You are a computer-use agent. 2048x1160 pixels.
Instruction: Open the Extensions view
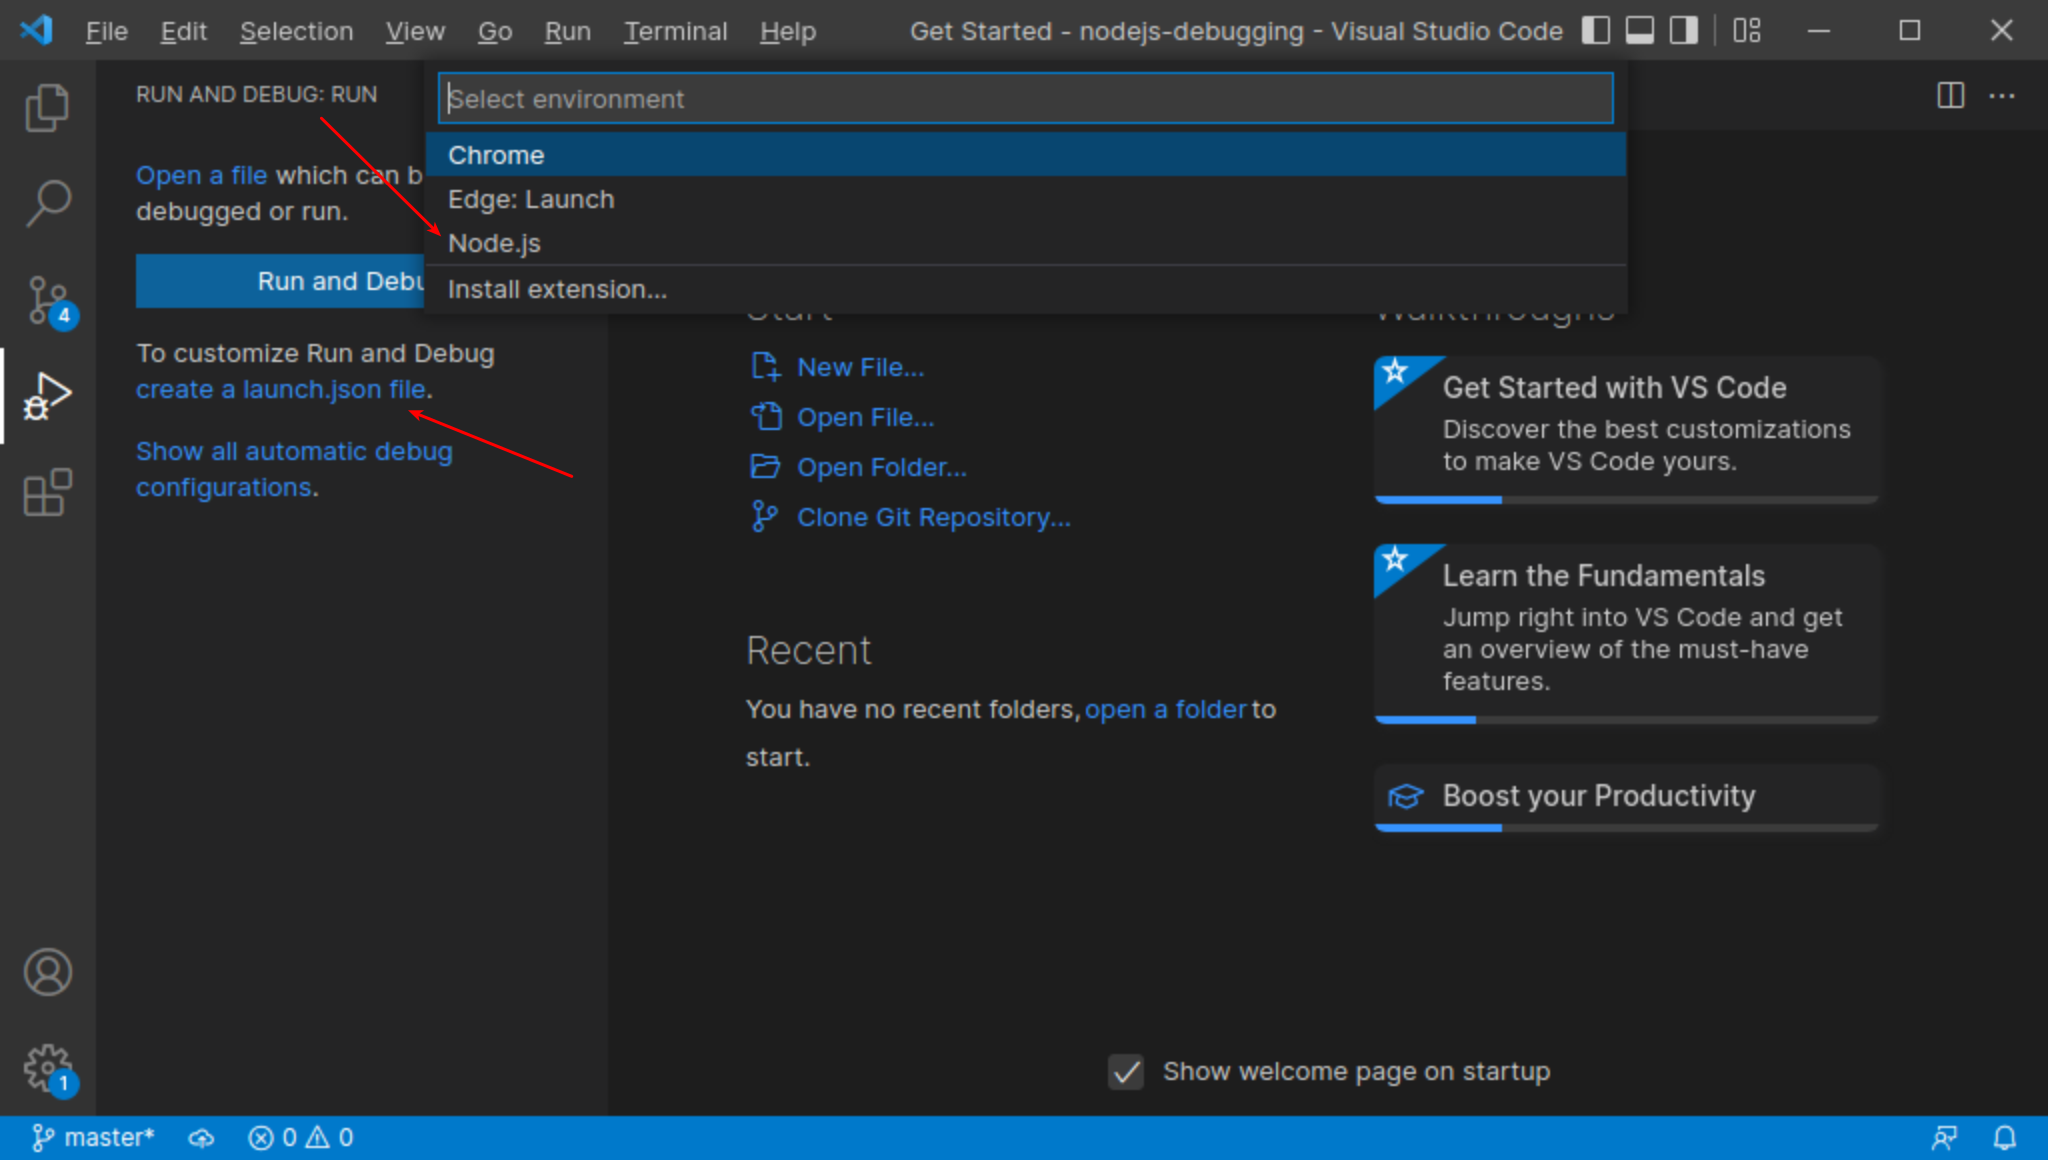point(47,492)
